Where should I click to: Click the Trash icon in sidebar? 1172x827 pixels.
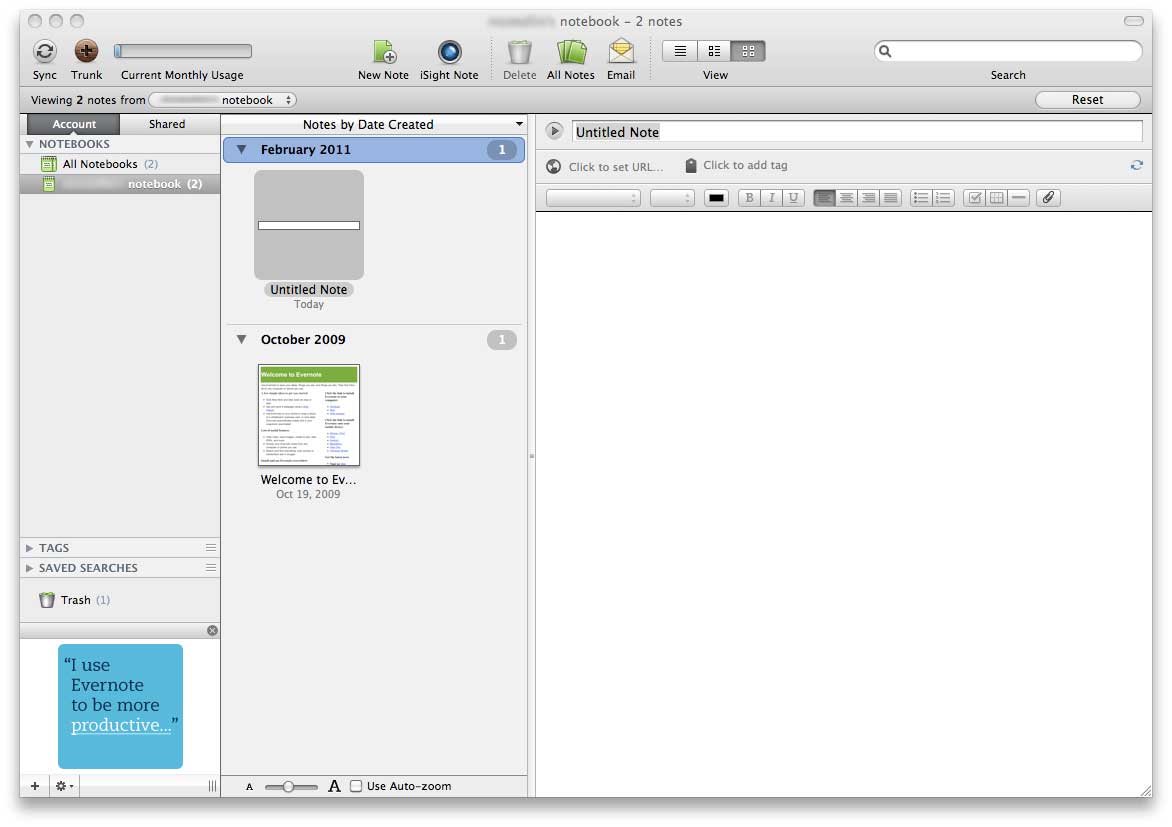[47, 600]
